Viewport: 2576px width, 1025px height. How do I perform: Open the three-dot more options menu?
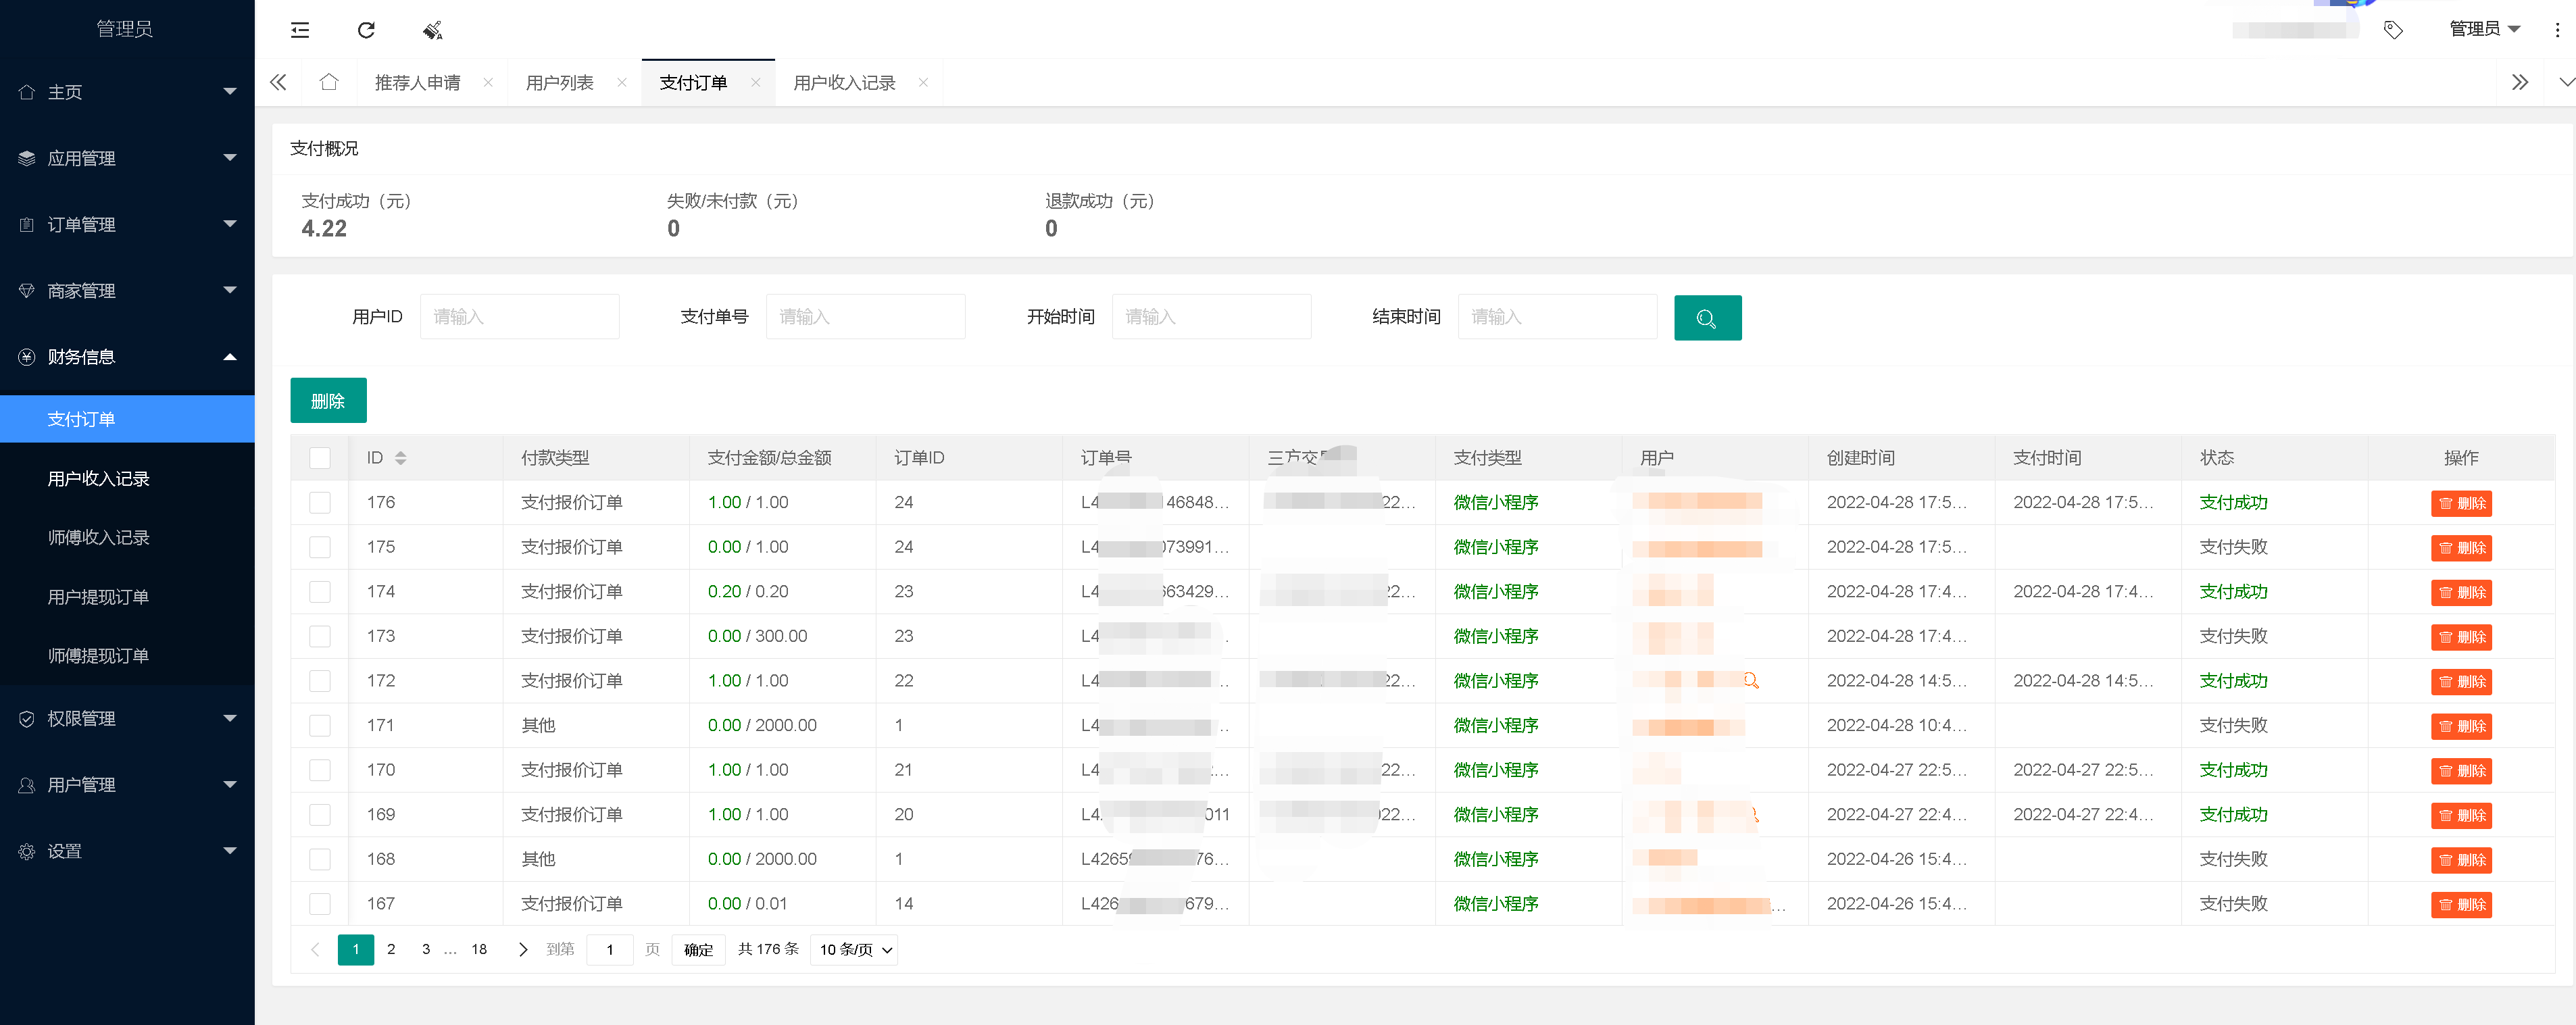(x=2557, y=30)
